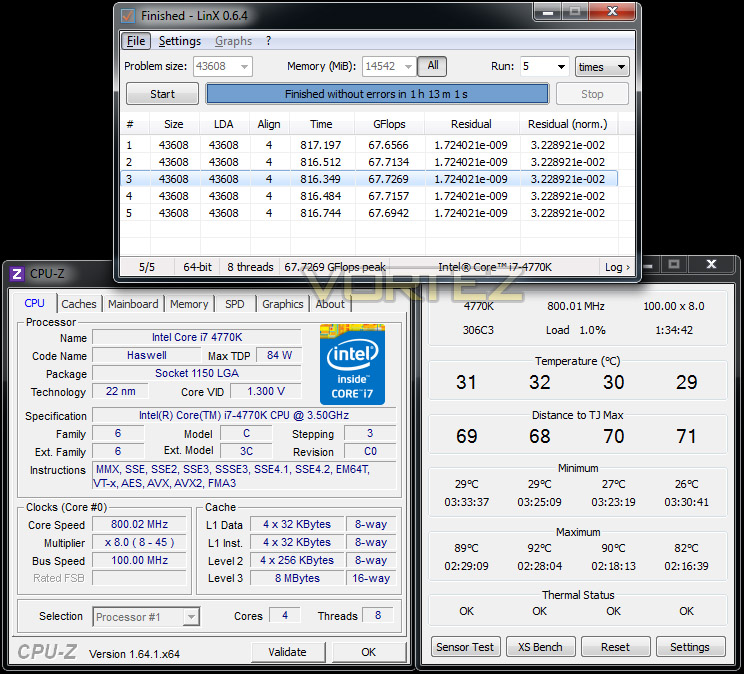Click the Intel Core i7 logo badge
Screen dimensions: 744x674
(x=352, y=365)
